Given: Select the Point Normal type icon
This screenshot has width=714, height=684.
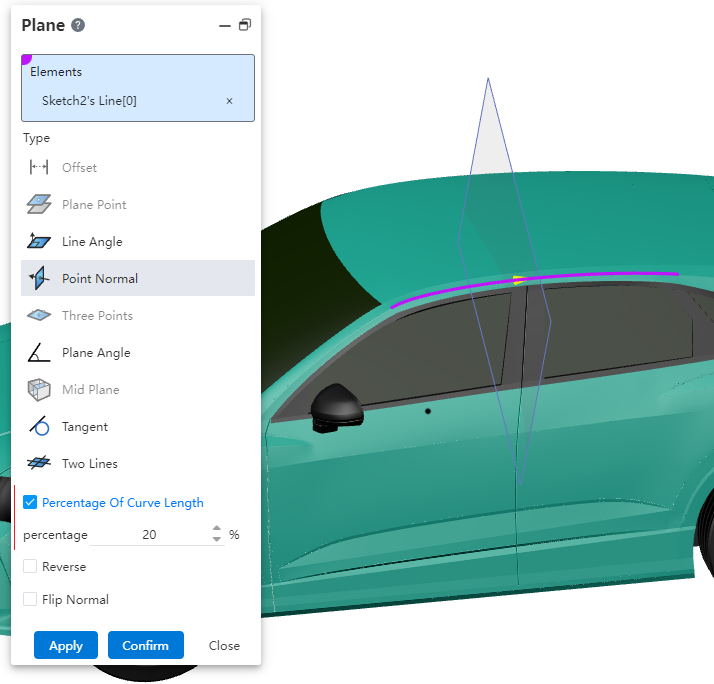Looking at the screenshot, I should click(x=39, y=278).
